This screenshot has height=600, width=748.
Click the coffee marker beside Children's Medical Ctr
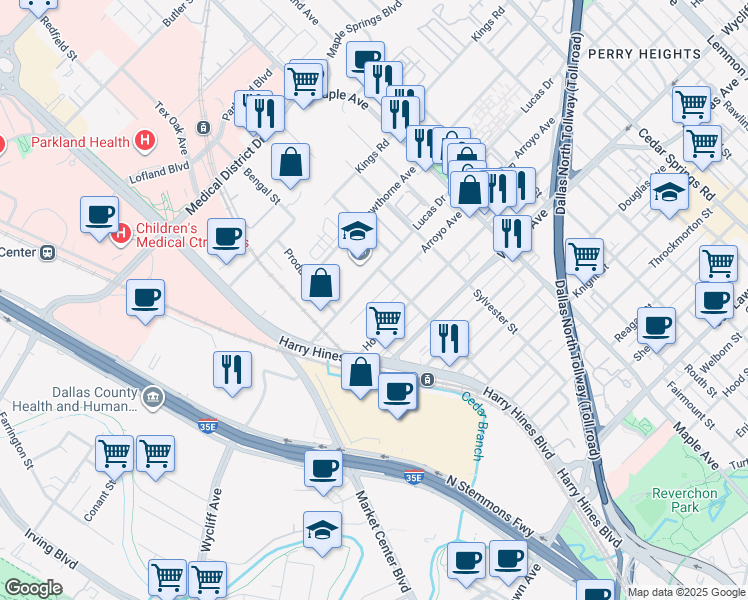[x=100, y=214]
